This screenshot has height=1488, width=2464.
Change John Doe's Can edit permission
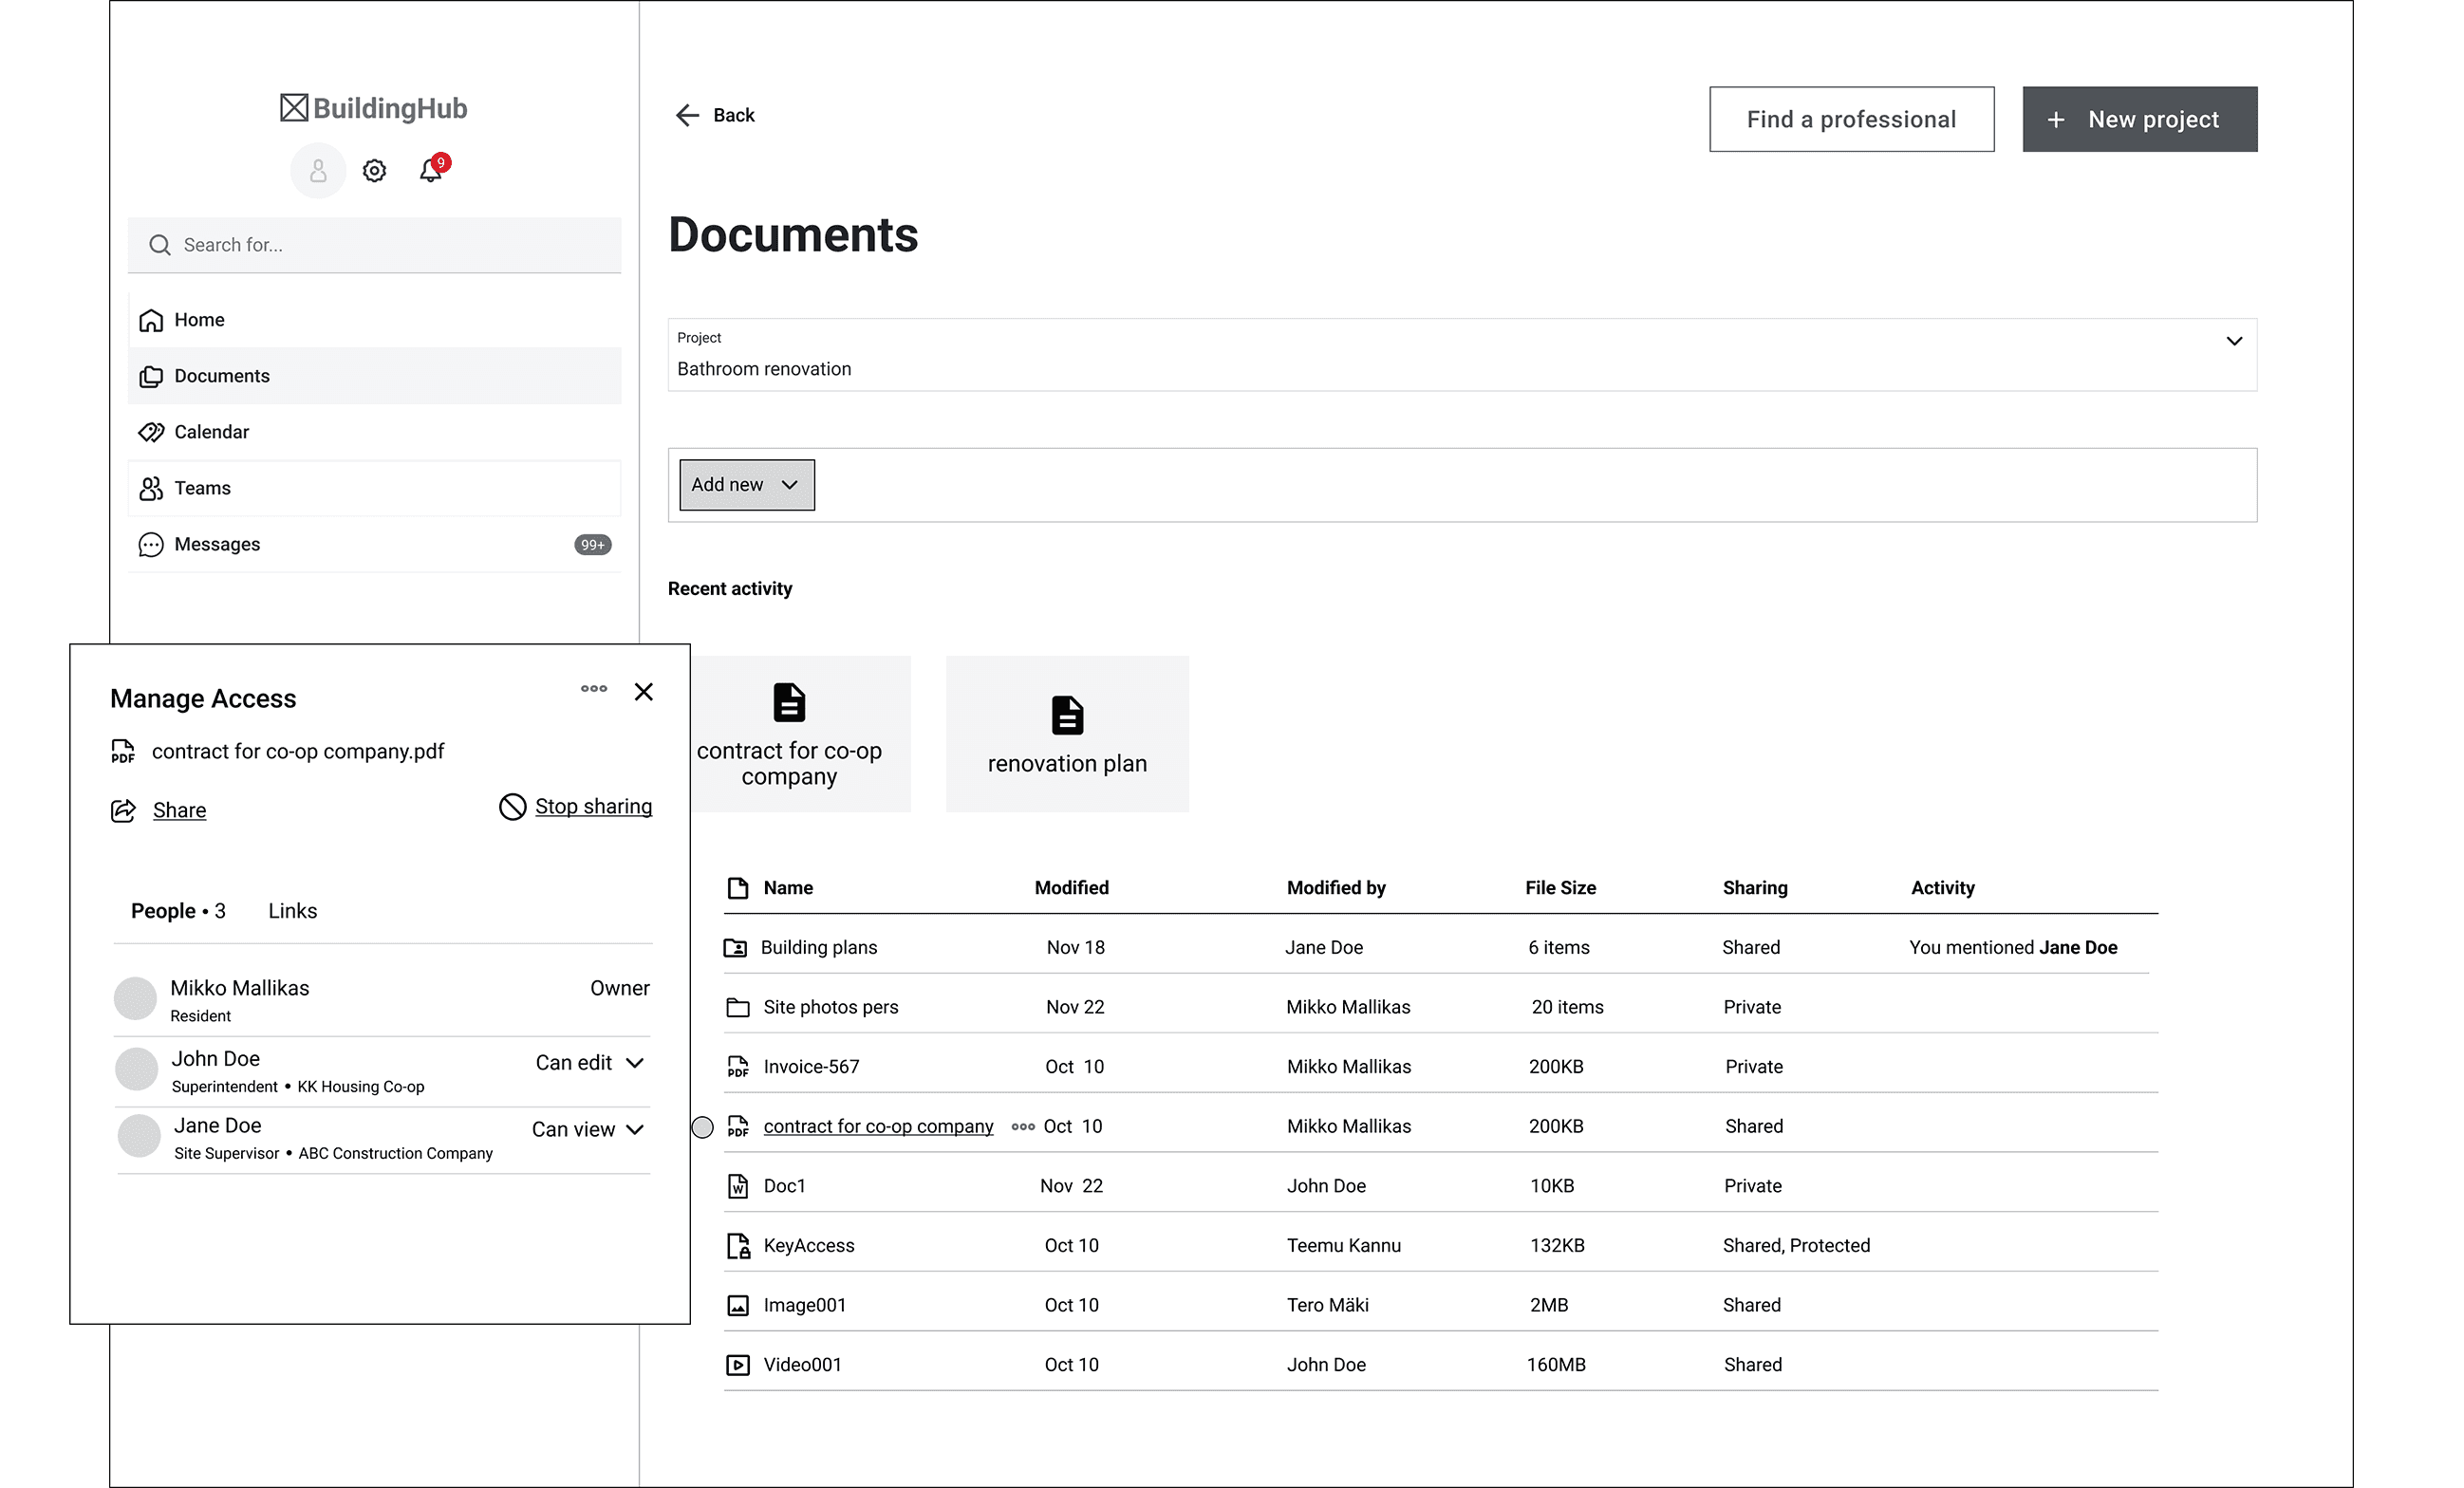[x=590, y=1063]
